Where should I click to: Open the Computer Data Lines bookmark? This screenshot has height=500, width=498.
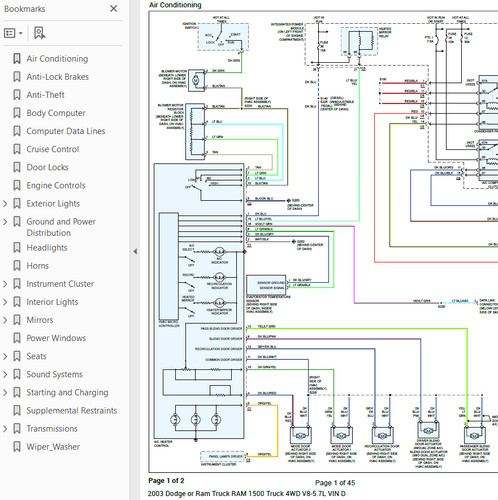66,131
